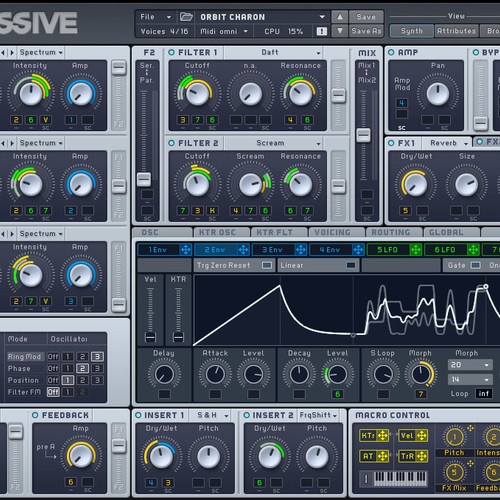Open Filter 1 type dropdown showing Daft

273,52
